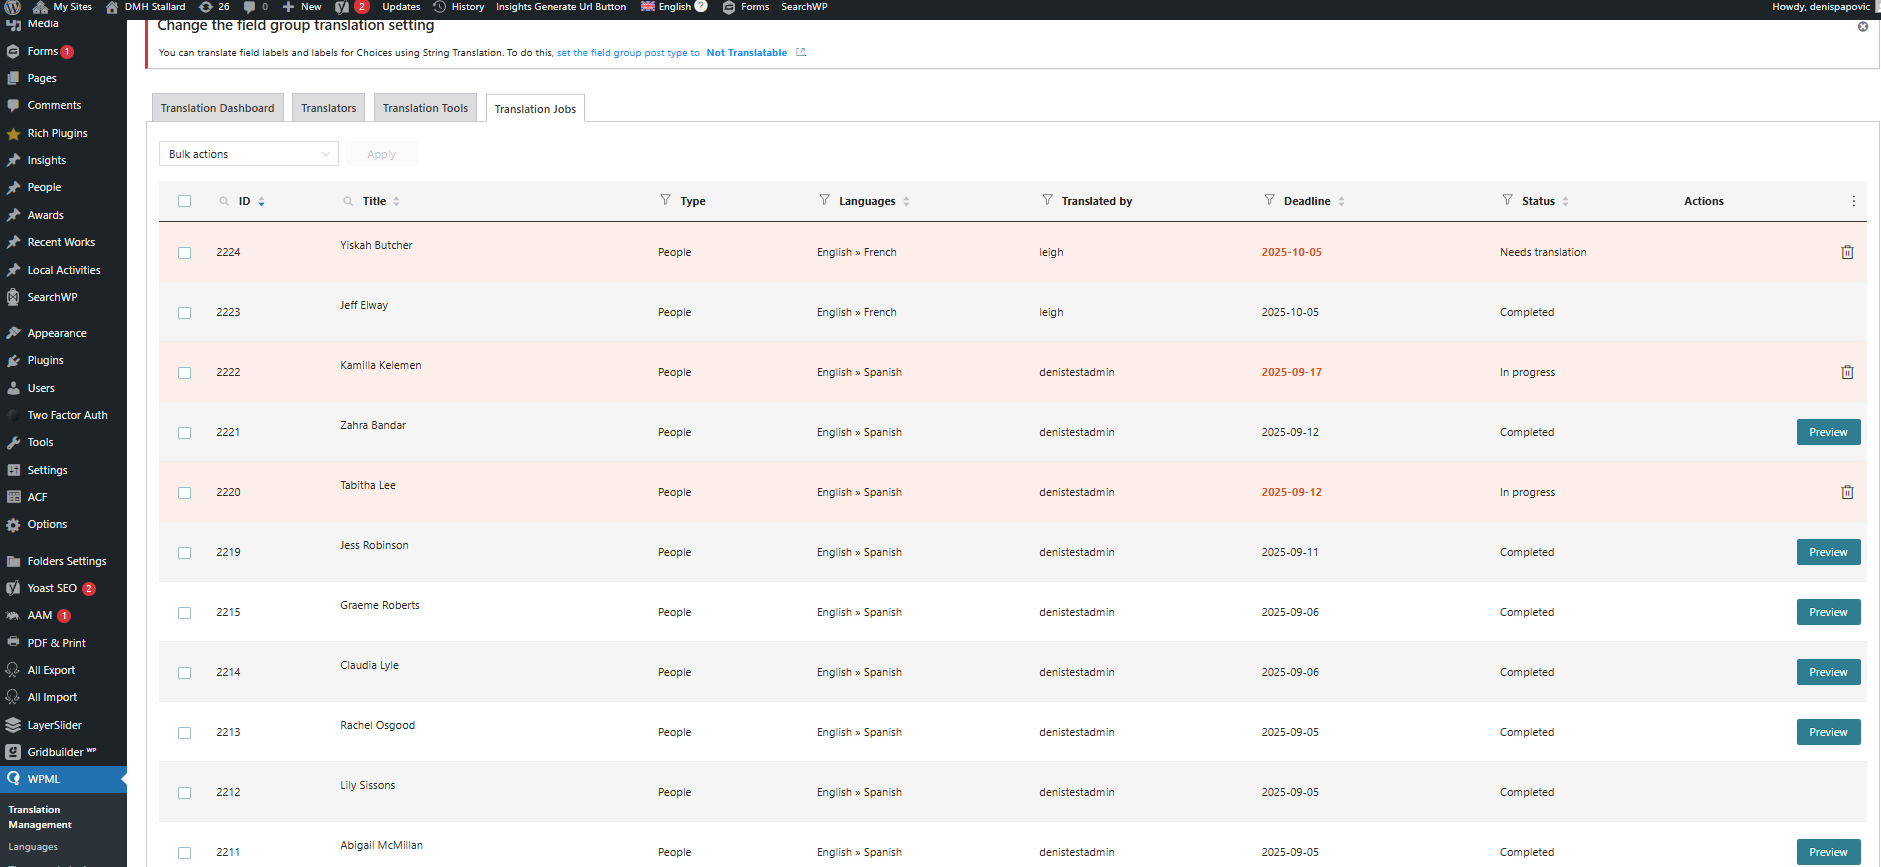
Task: Open the Status column filter icon
Action: (1507, 200)
